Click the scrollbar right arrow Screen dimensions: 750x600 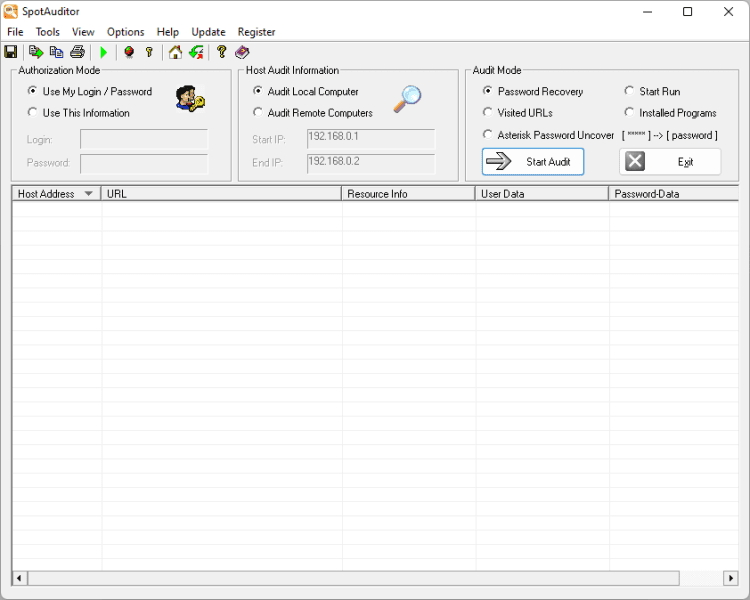pyautogui.click(x=730, y=578)
